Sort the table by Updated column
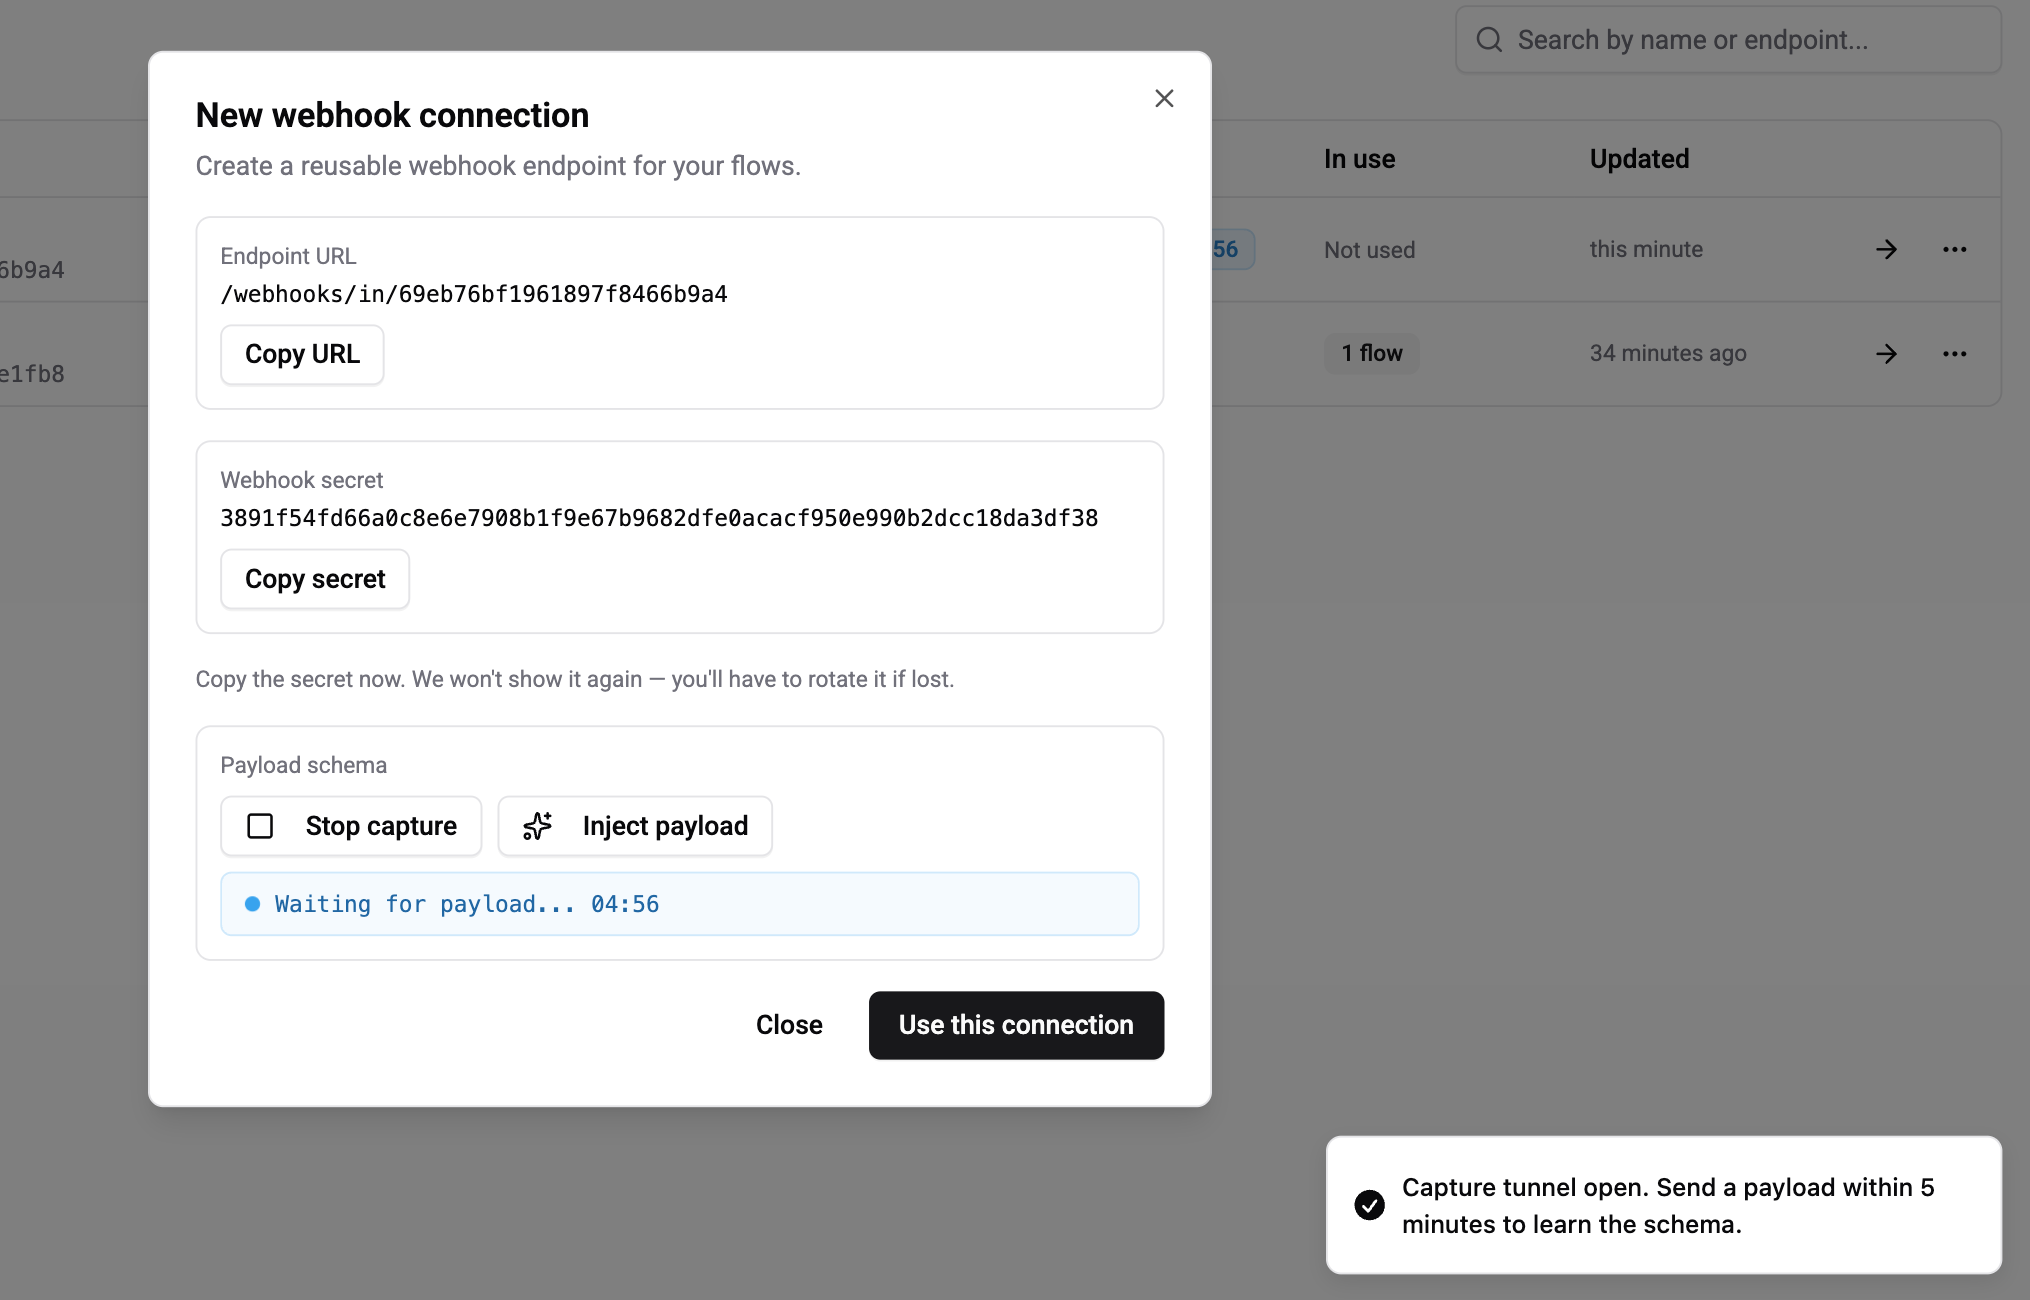The image size is (2030, 1300). point(1639,158)
